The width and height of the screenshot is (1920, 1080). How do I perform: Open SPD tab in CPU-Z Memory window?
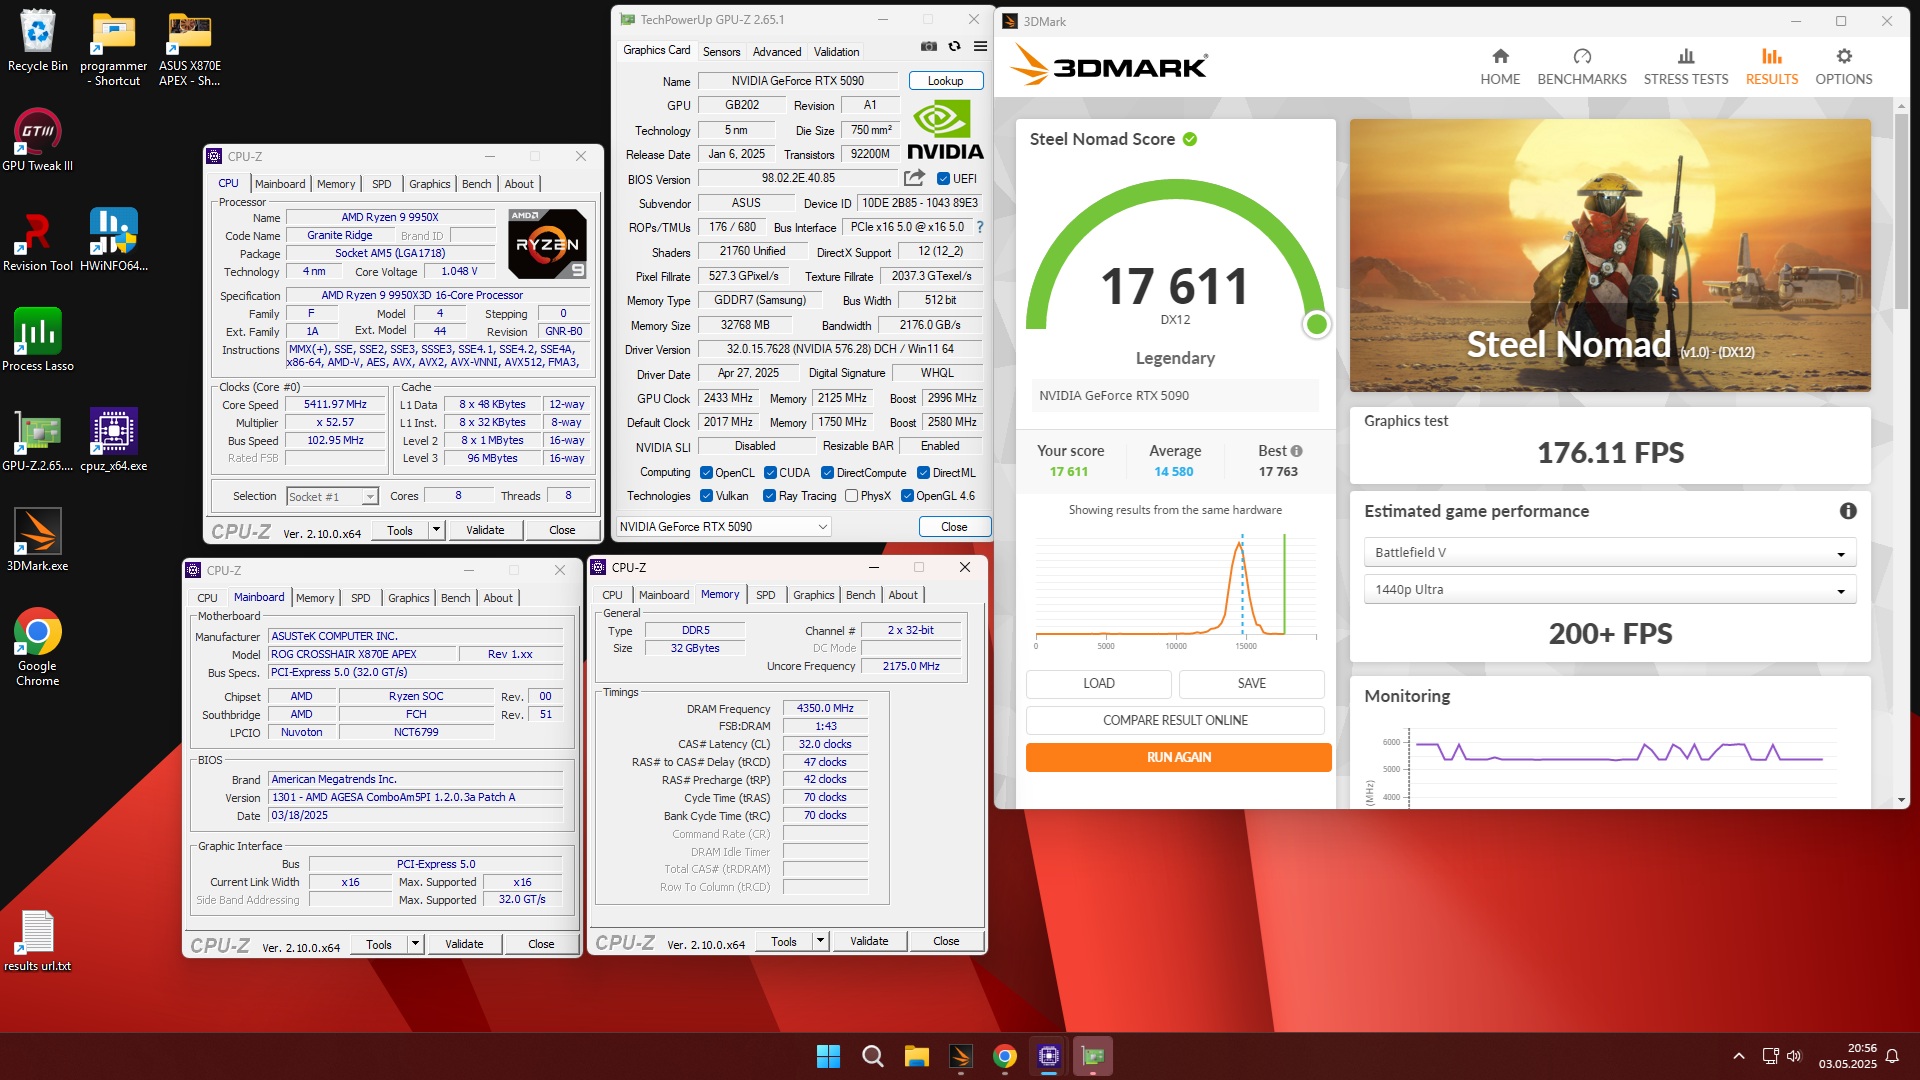click(766, 595)
